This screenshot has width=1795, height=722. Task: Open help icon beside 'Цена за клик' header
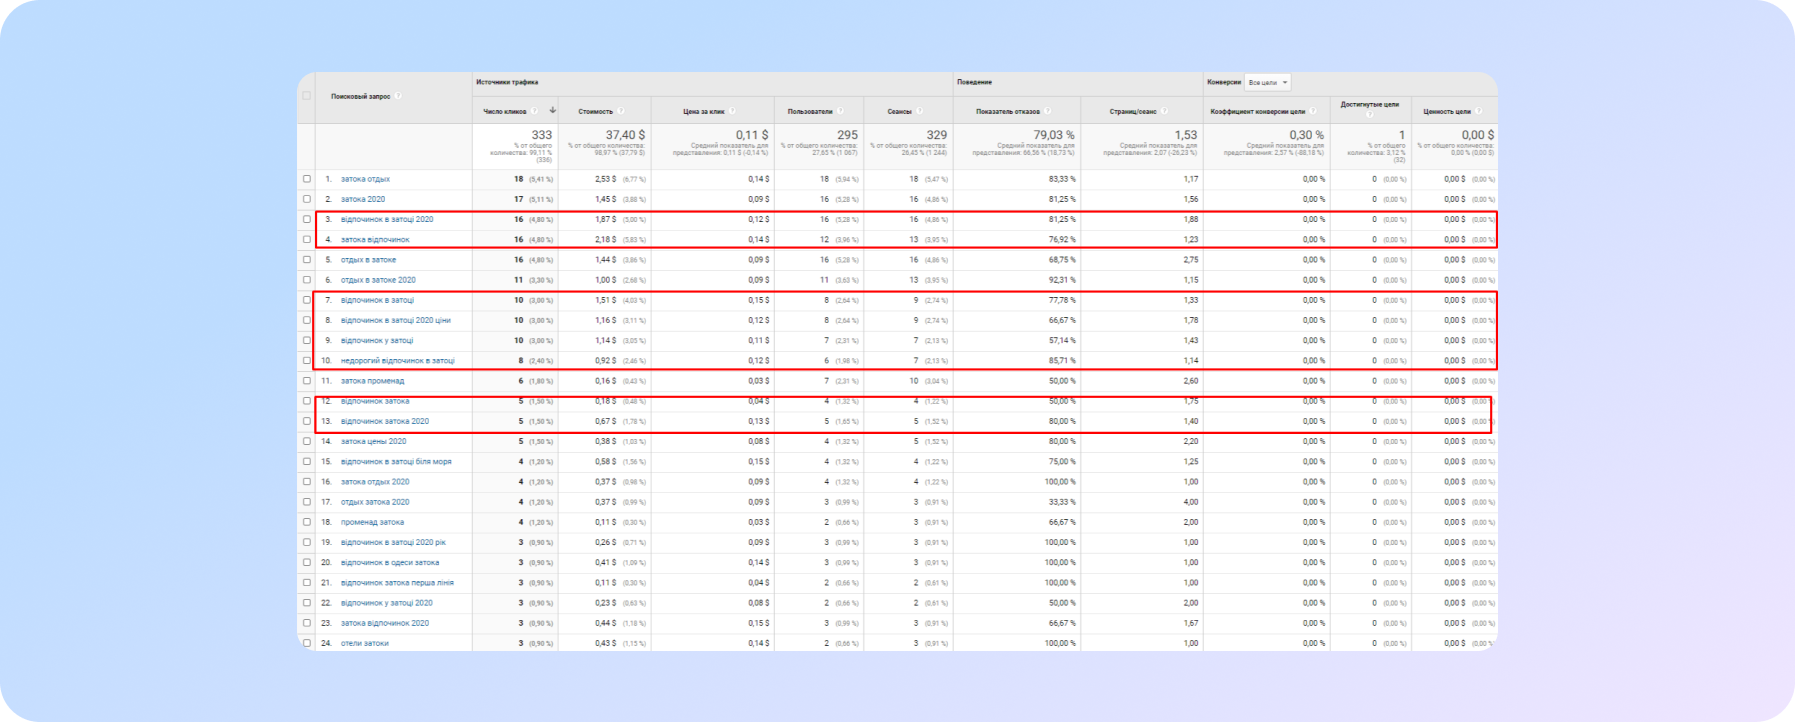[x=732, y=111]
